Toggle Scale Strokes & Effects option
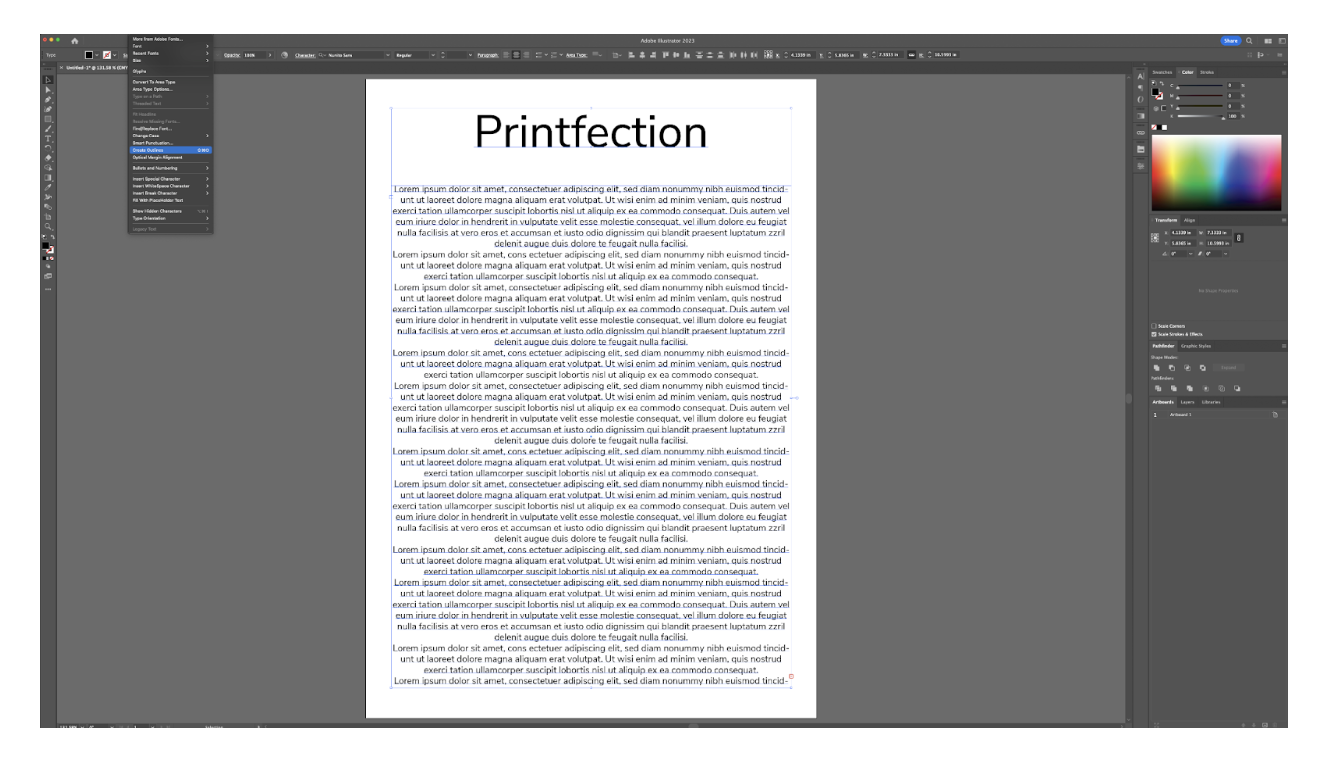The width and height of the screenshot is (1336, 768). pos(1154,334)
